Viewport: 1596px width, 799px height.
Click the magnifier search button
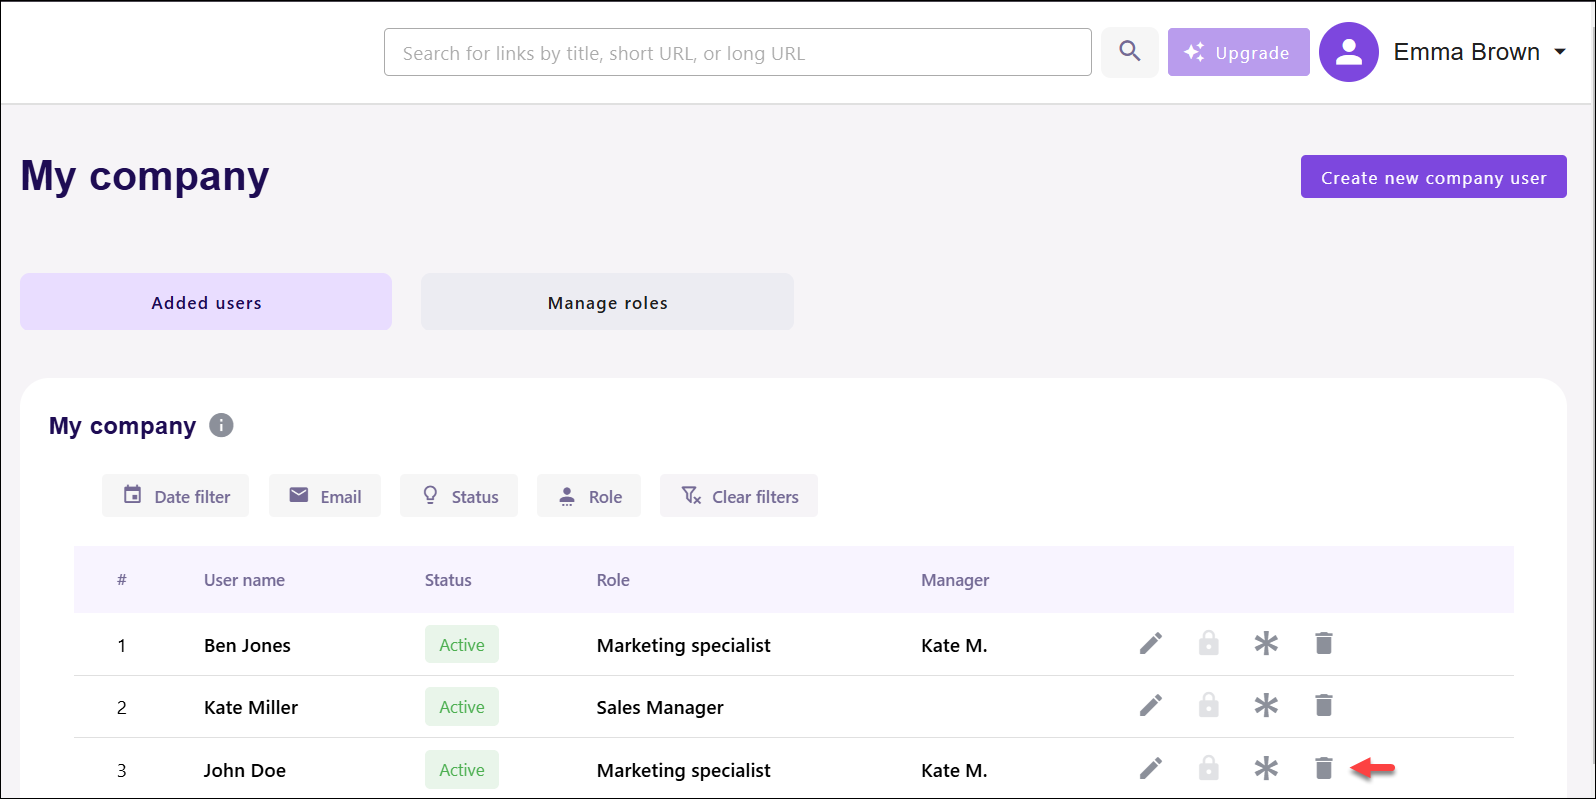[x=1130, y=52]
